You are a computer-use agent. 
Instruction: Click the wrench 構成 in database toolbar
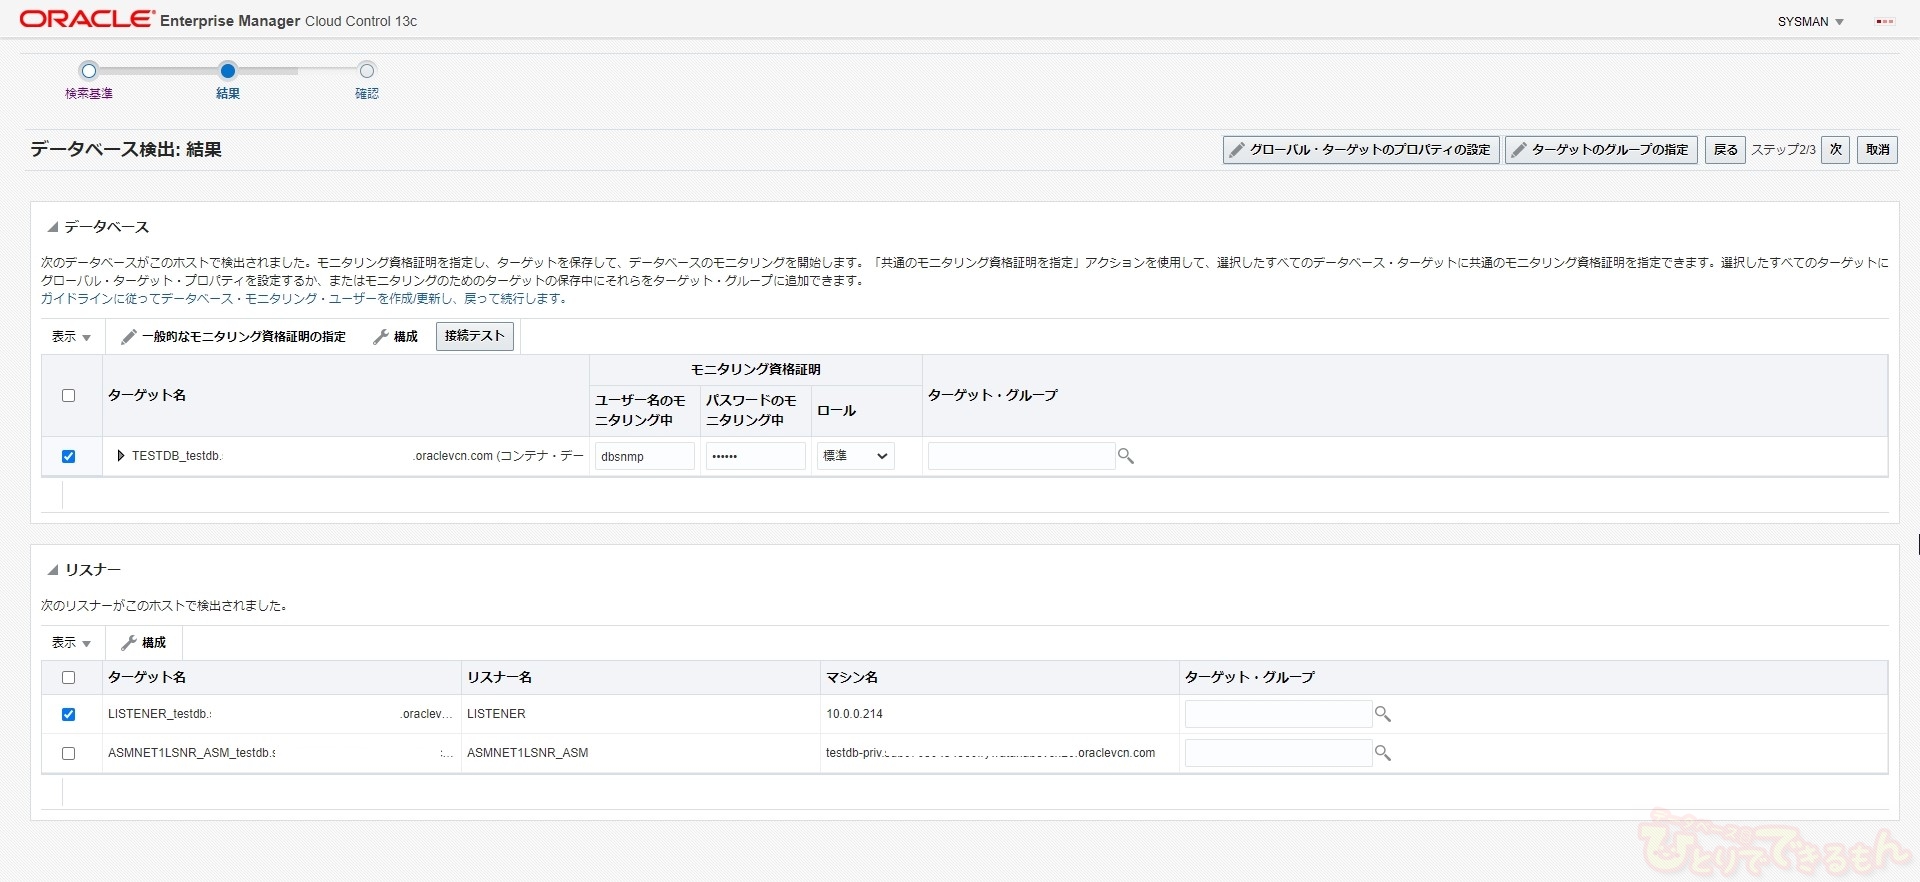[x=395, y=337]
